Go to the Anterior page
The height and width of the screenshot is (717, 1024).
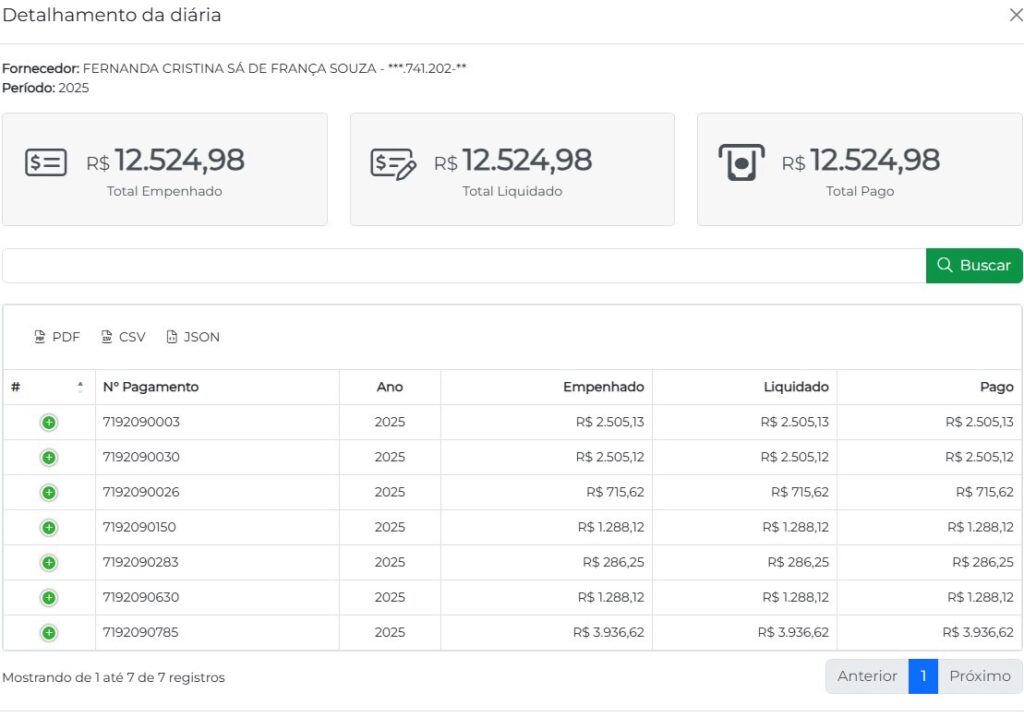tap(867, 676)
